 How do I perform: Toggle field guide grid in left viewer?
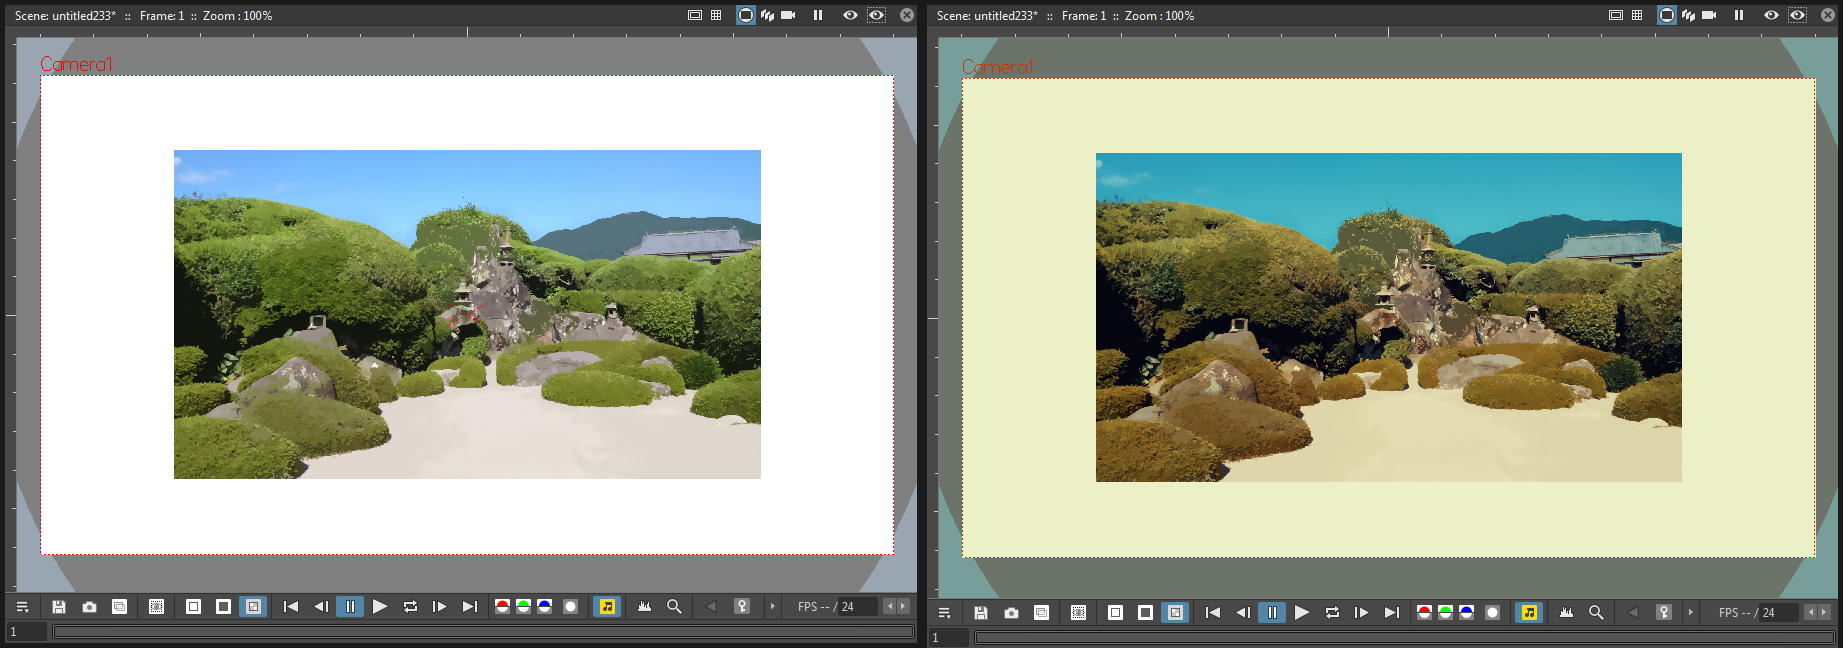coord(716,15)
